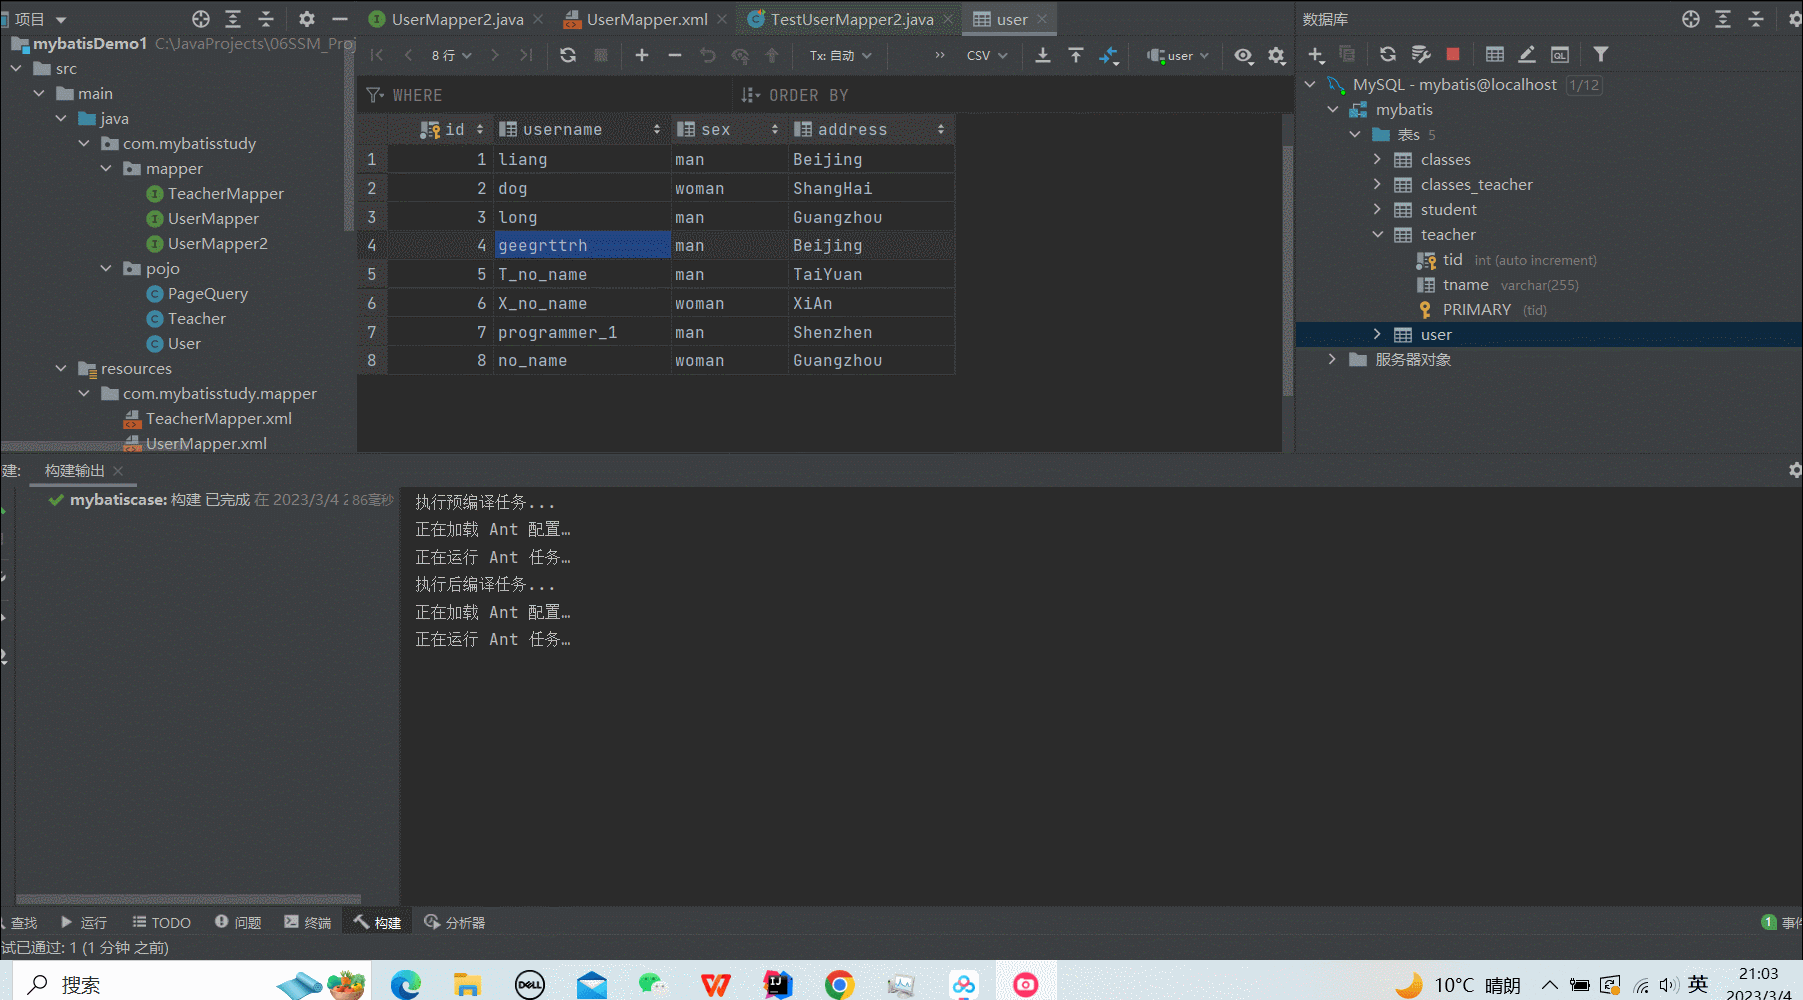Open the 终端 tool window
The width and height of the screenshot is (1803, 1000).
point(307,922)
